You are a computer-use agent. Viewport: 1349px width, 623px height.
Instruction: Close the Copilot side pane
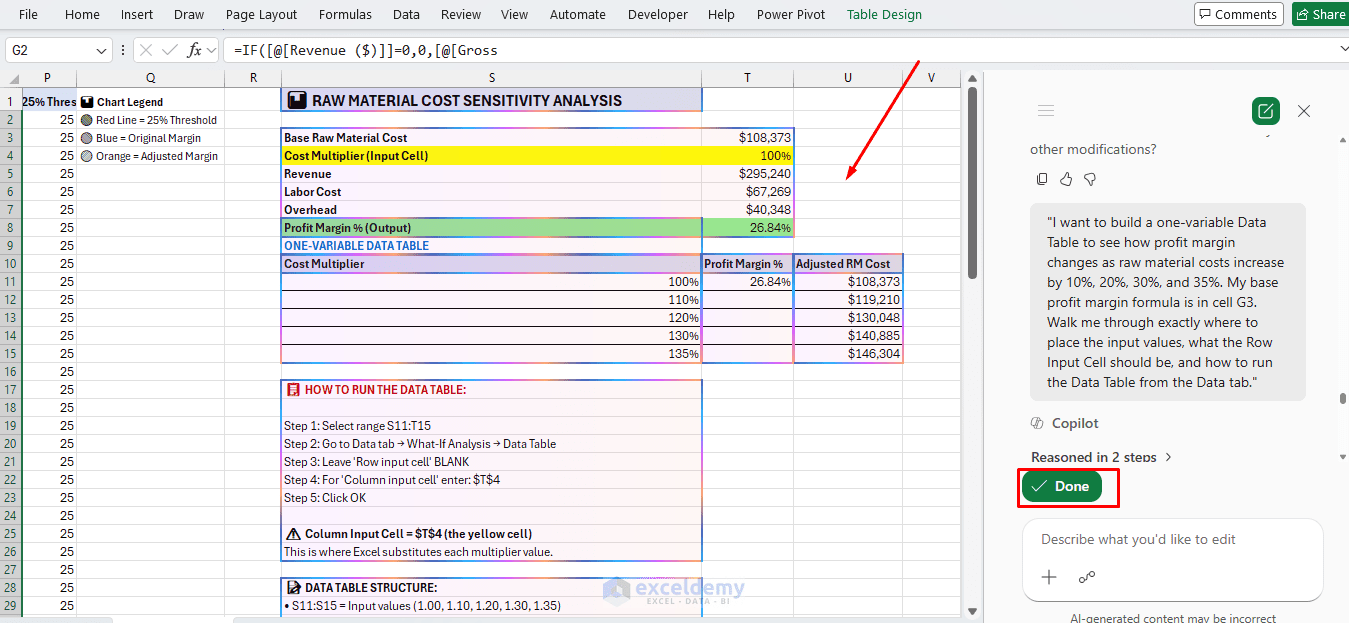point(1304,111)
